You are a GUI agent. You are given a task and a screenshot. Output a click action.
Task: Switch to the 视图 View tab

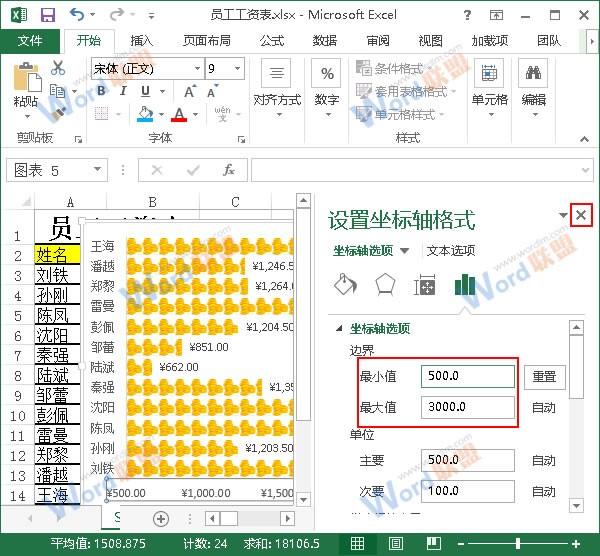click(430, 41)
